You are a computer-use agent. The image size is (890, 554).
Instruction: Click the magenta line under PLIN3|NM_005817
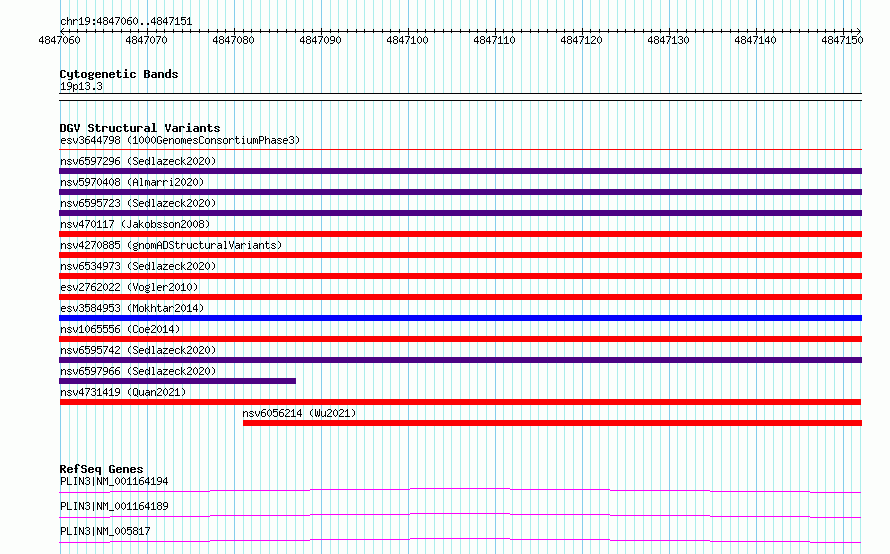pos(460,540)
